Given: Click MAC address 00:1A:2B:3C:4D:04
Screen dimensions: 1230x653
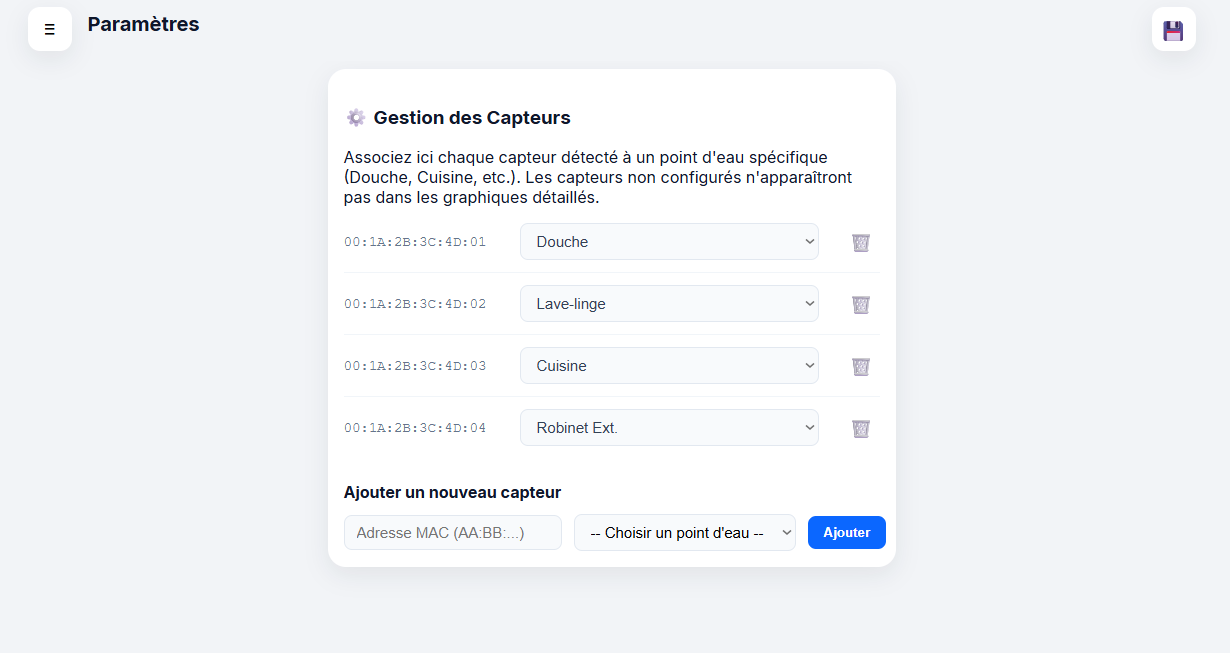Looking at the screenshot, I should click(x=415, y=428).
